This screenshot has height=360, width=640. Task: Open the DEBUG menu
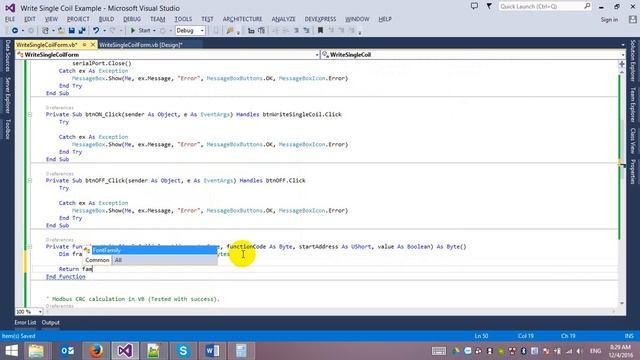pos(132,19)
